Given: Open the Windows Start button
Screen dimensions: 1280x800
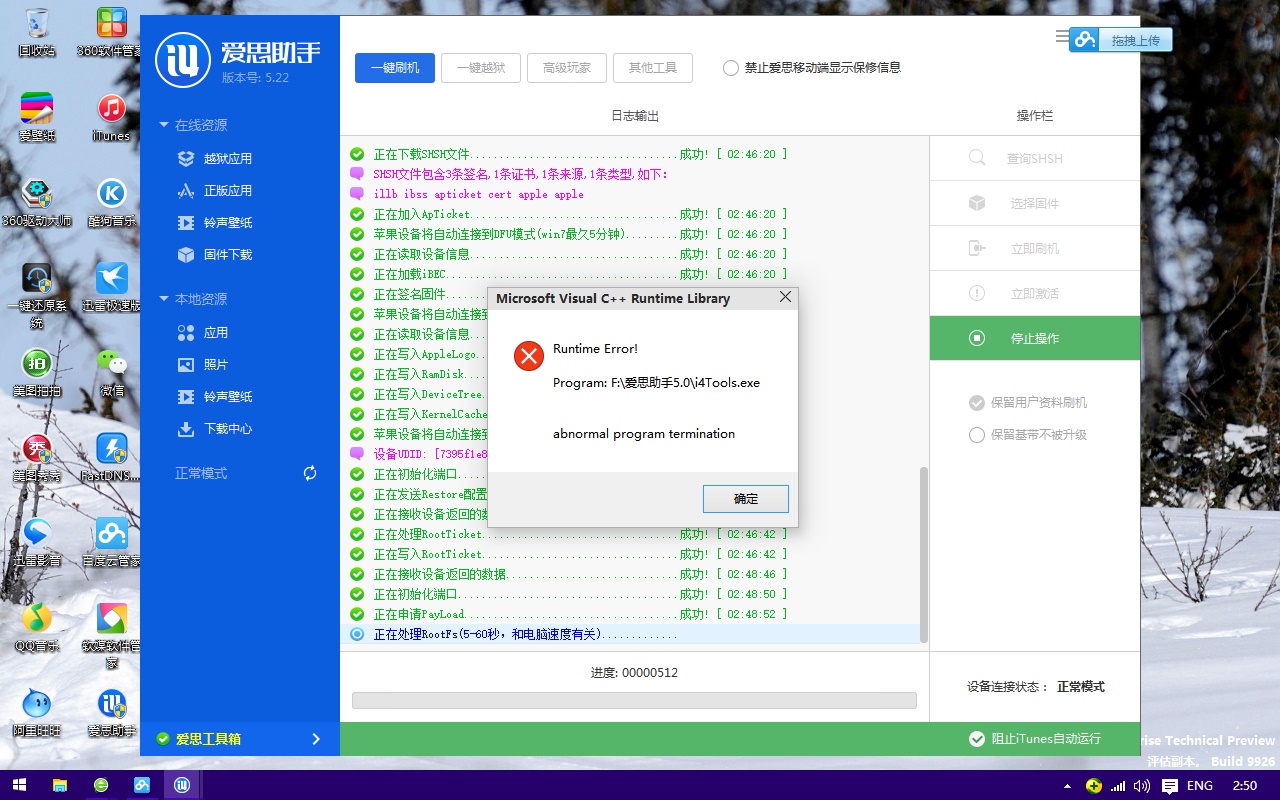Looking at the screenshot, I should click(18, 785).
